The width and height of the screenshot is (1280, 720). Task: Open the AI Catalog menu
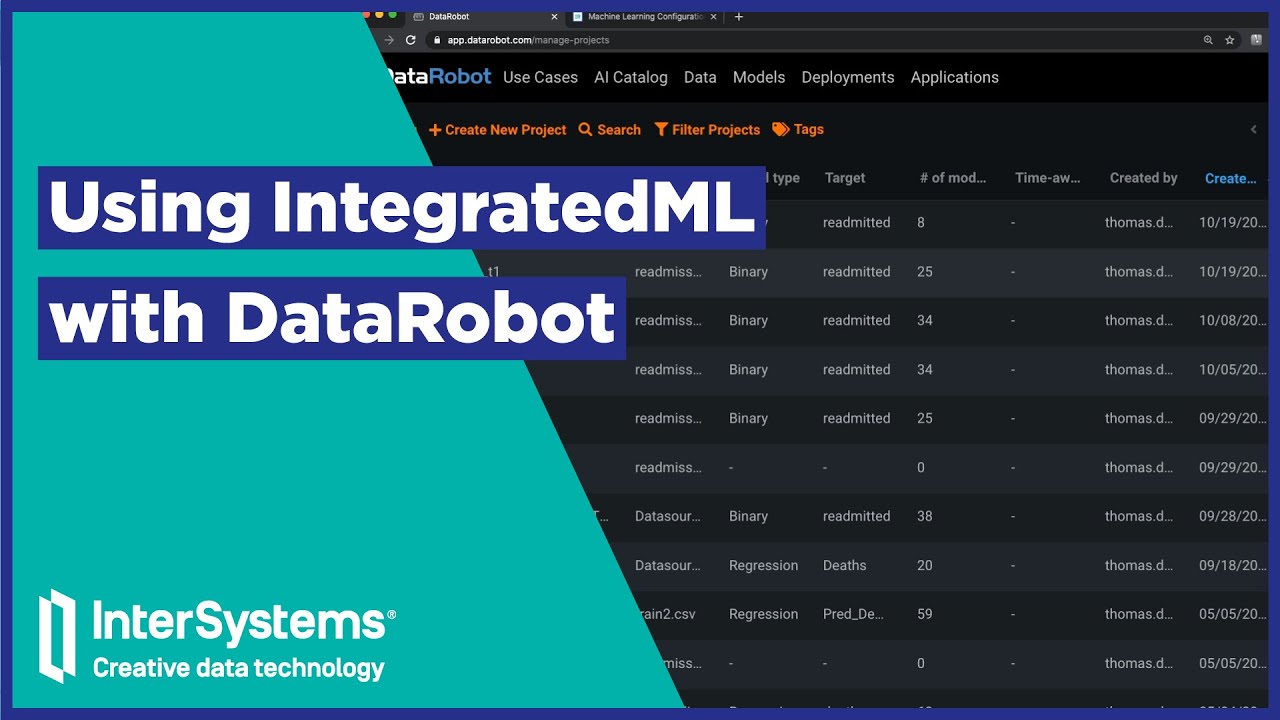point(631,77)
